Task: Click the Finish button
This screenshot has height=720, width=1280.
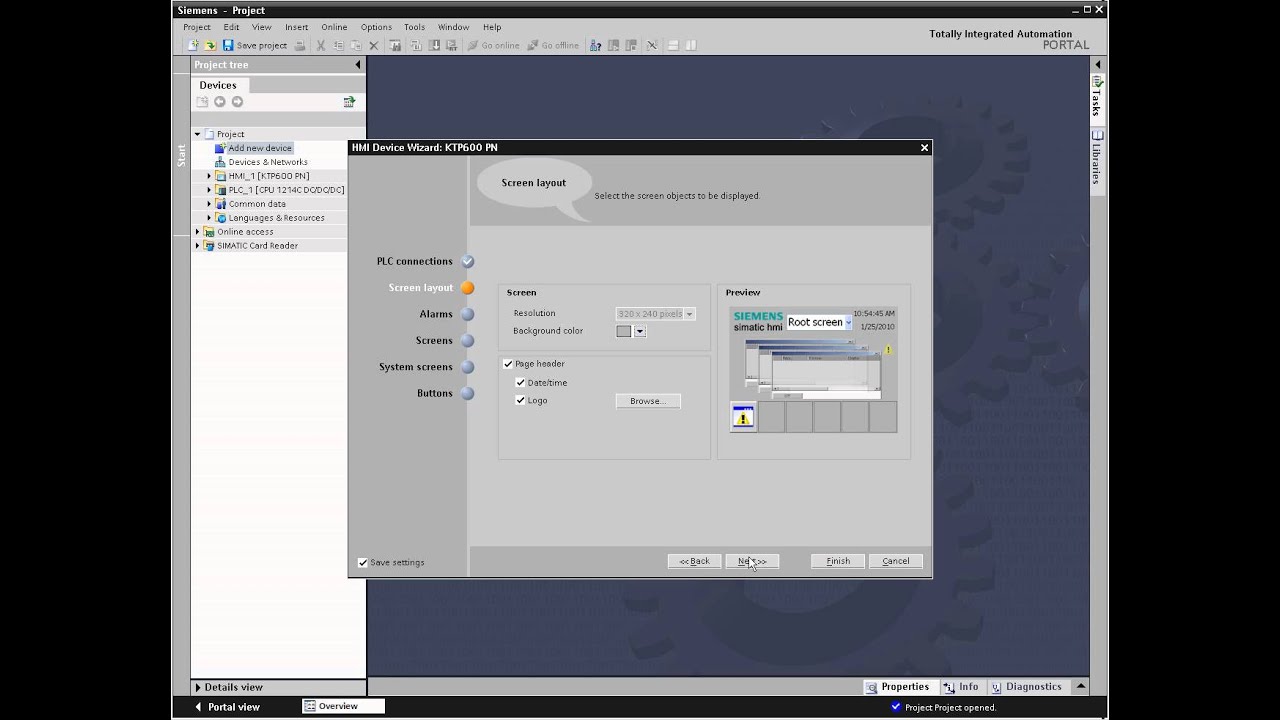Action: coord(838,561)
